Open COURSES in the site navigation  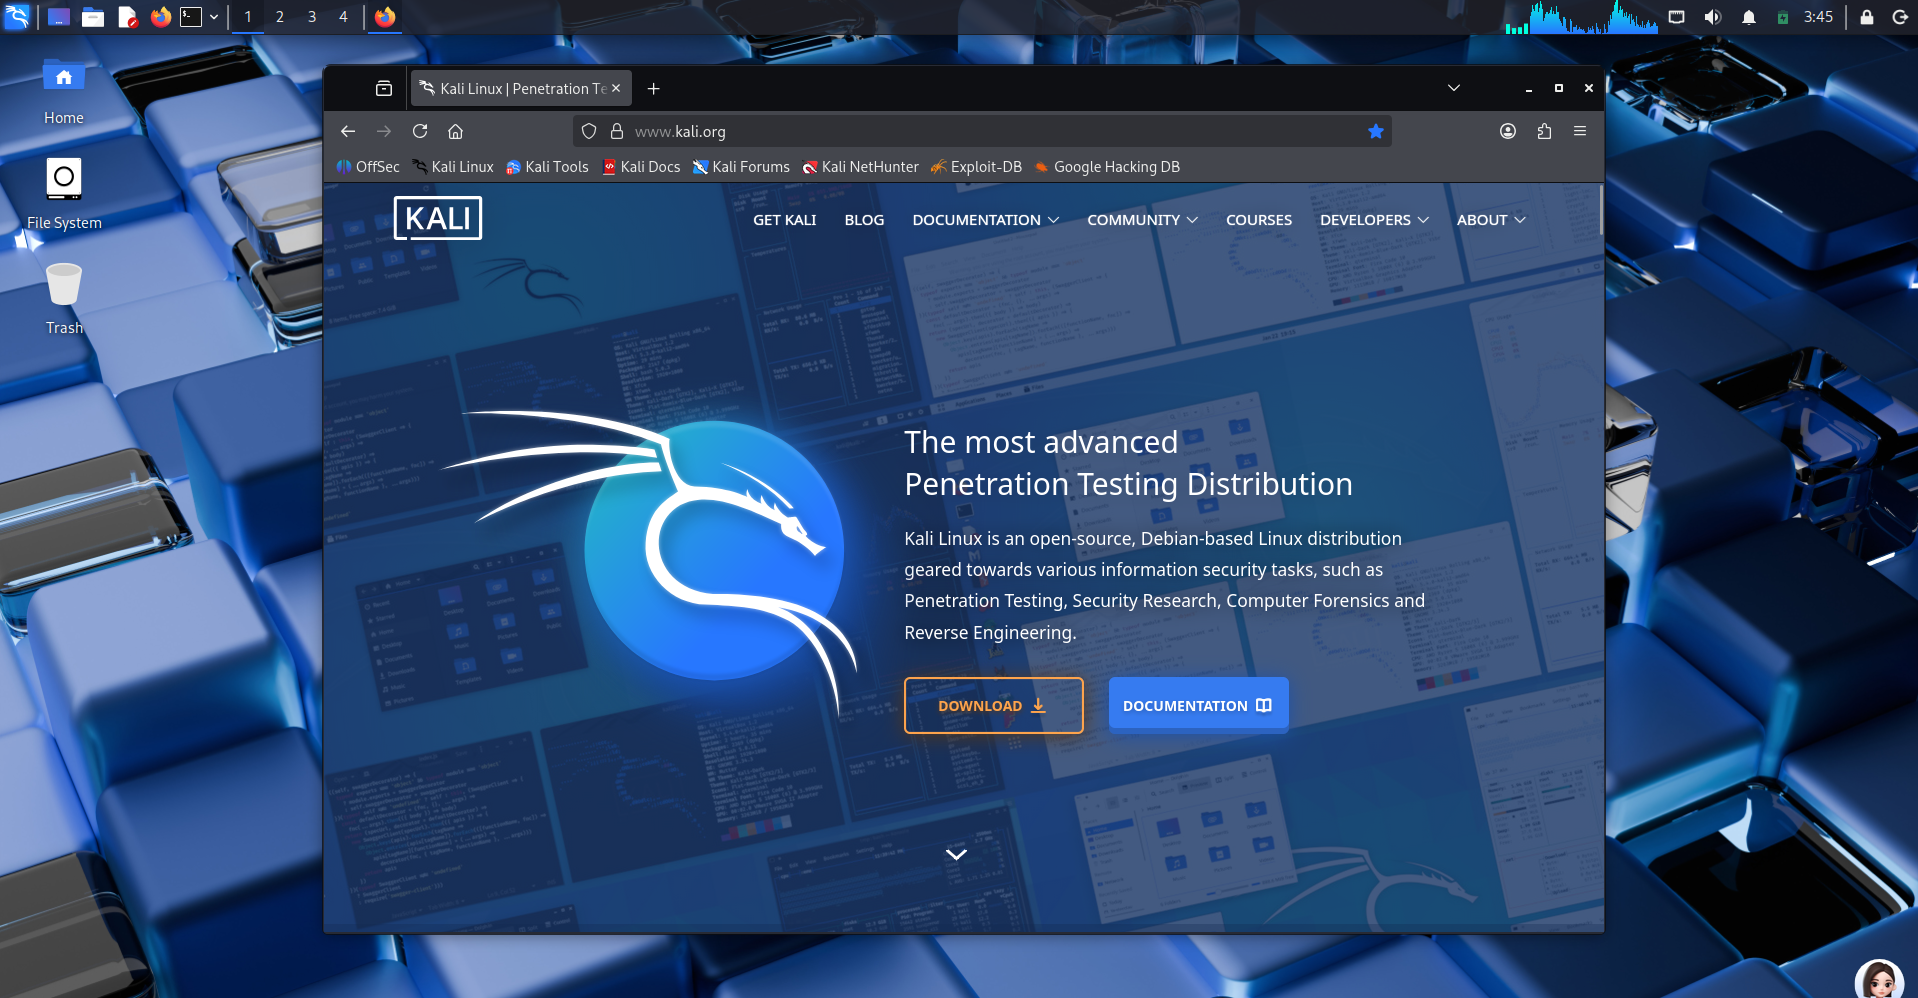click(x=1259, y=220)
